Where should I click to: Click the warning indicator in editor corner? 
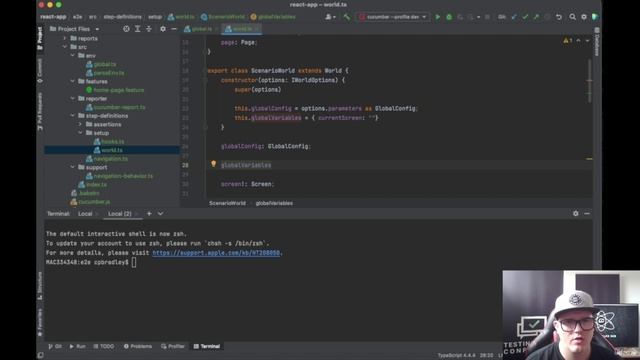click(567, 40)
